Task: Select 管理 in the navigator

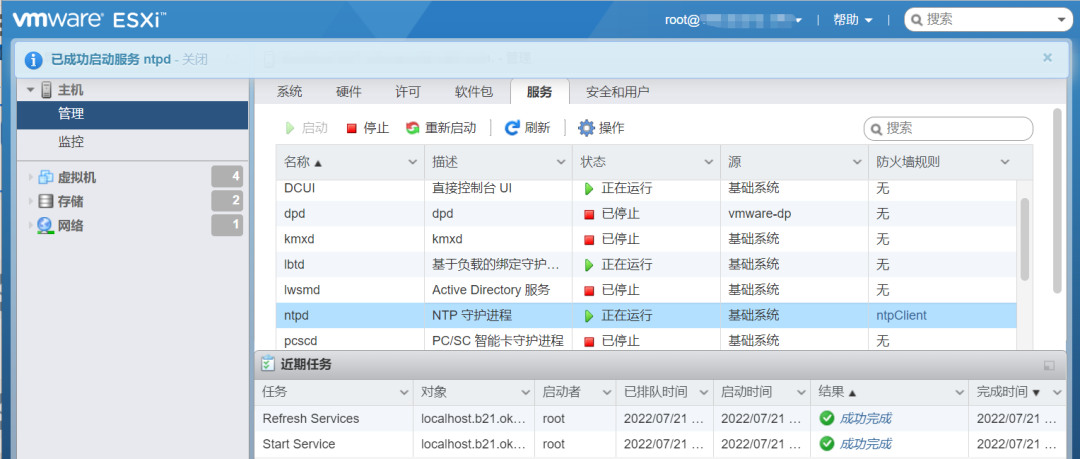Action: [x=132, y=115]
